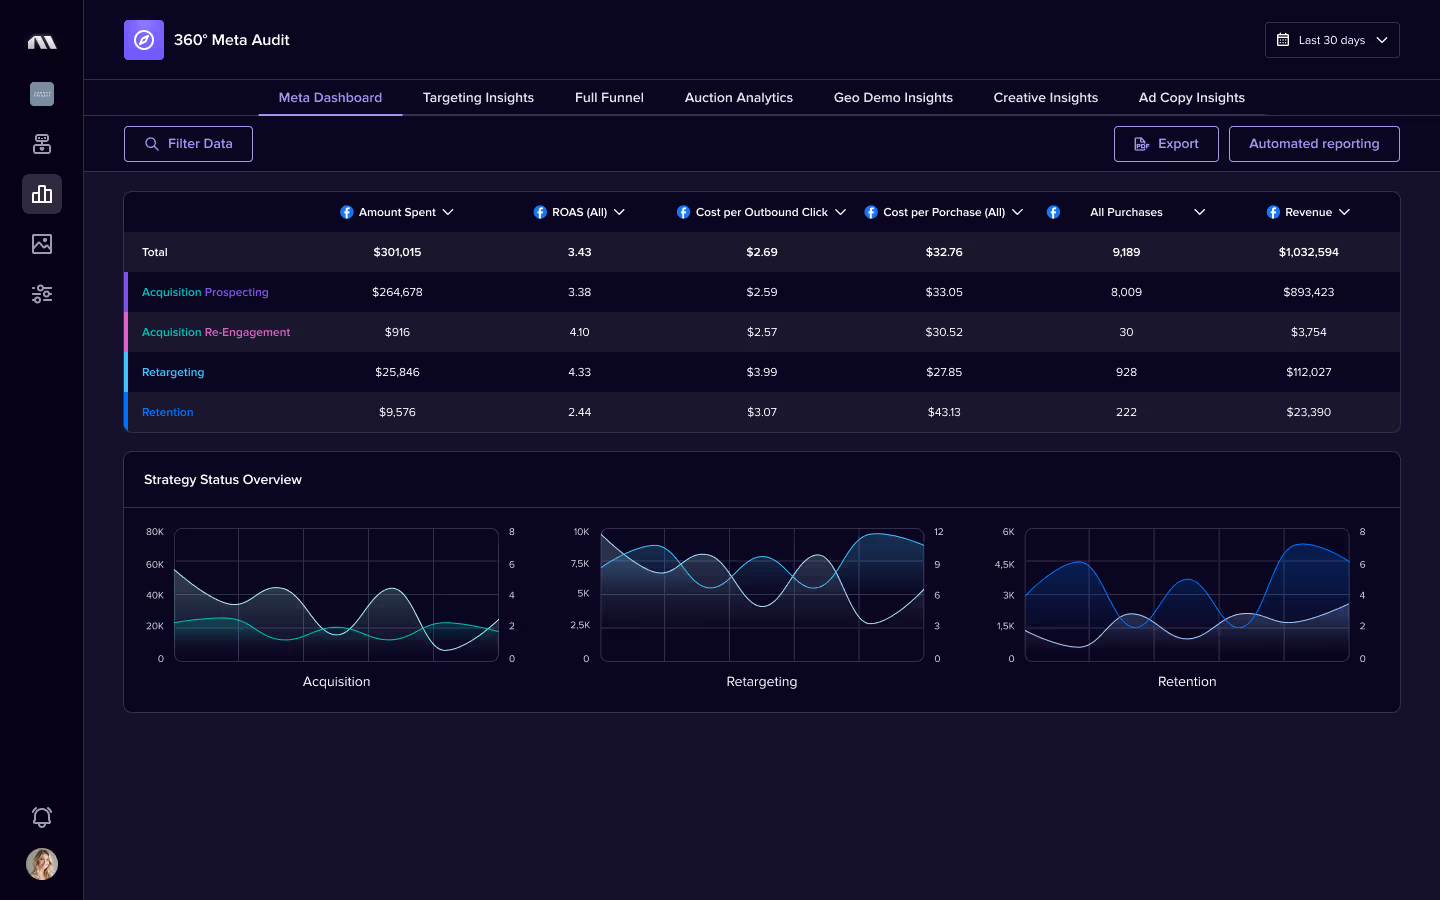Click the Retention chart

point(1187,595)
